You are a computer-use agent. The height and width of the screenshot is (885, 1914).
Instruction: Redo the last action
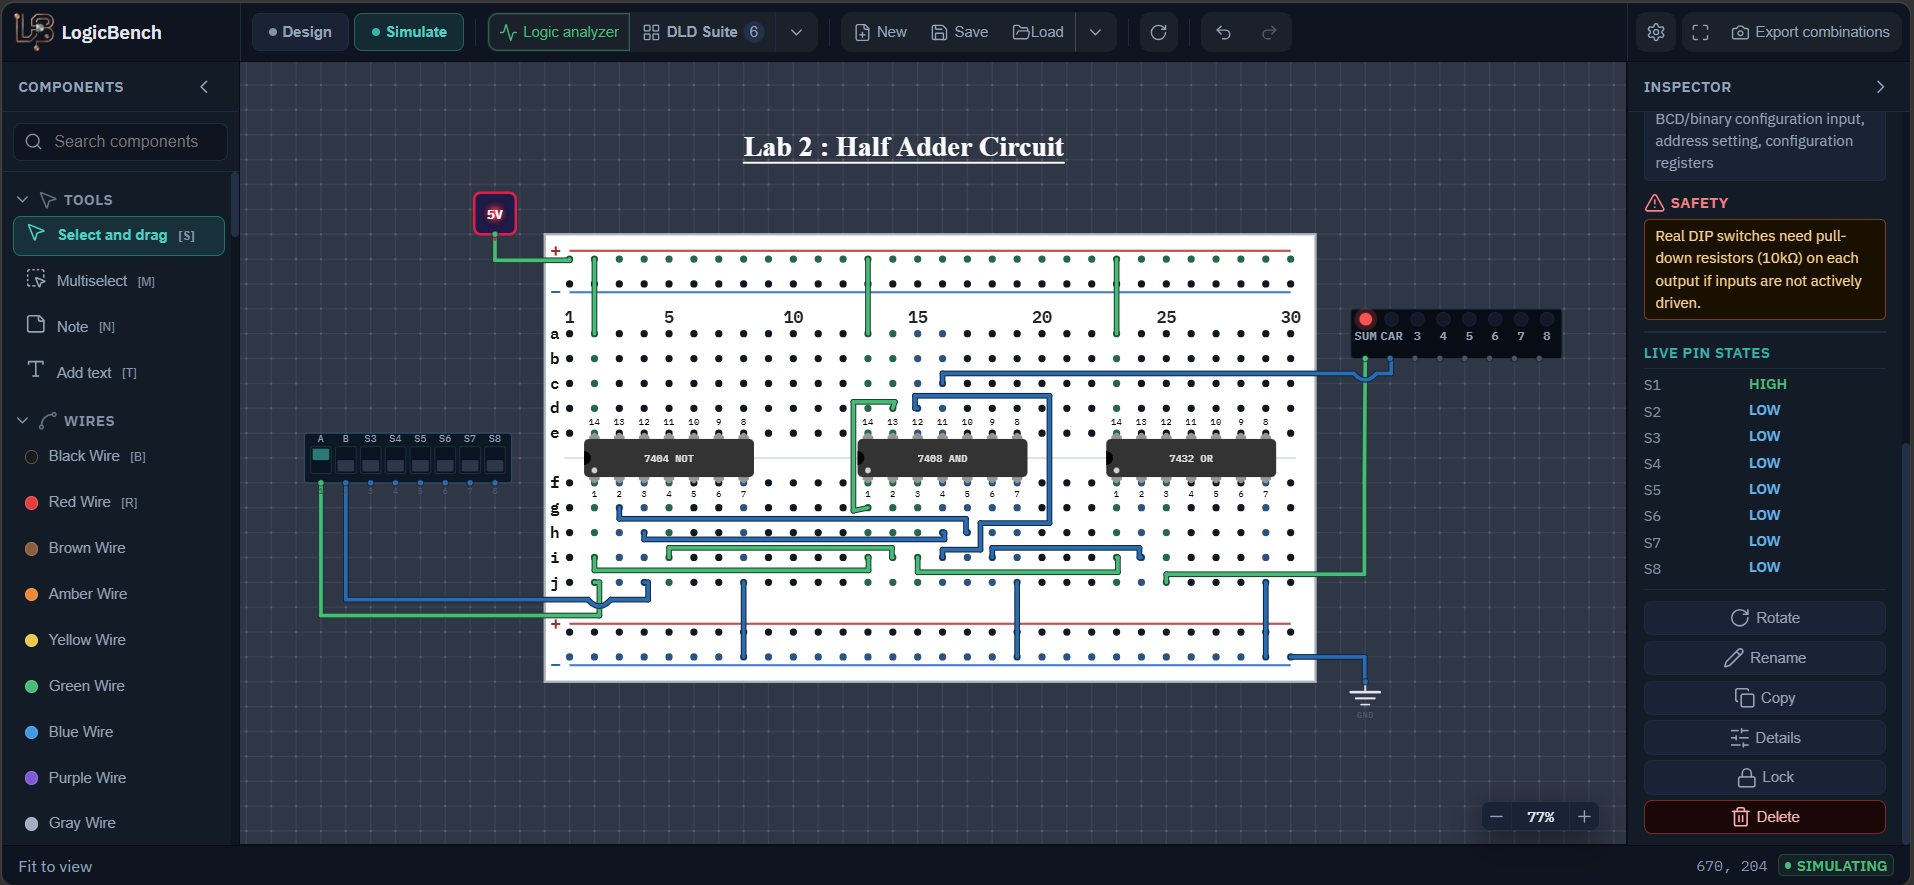pos(1269,32)
